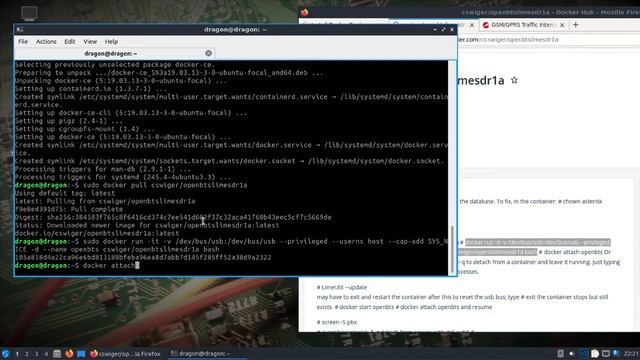The width and height of the screenshot is (640, 360).
Task: Open the Help menu in terminal
Action: point(111,42)
